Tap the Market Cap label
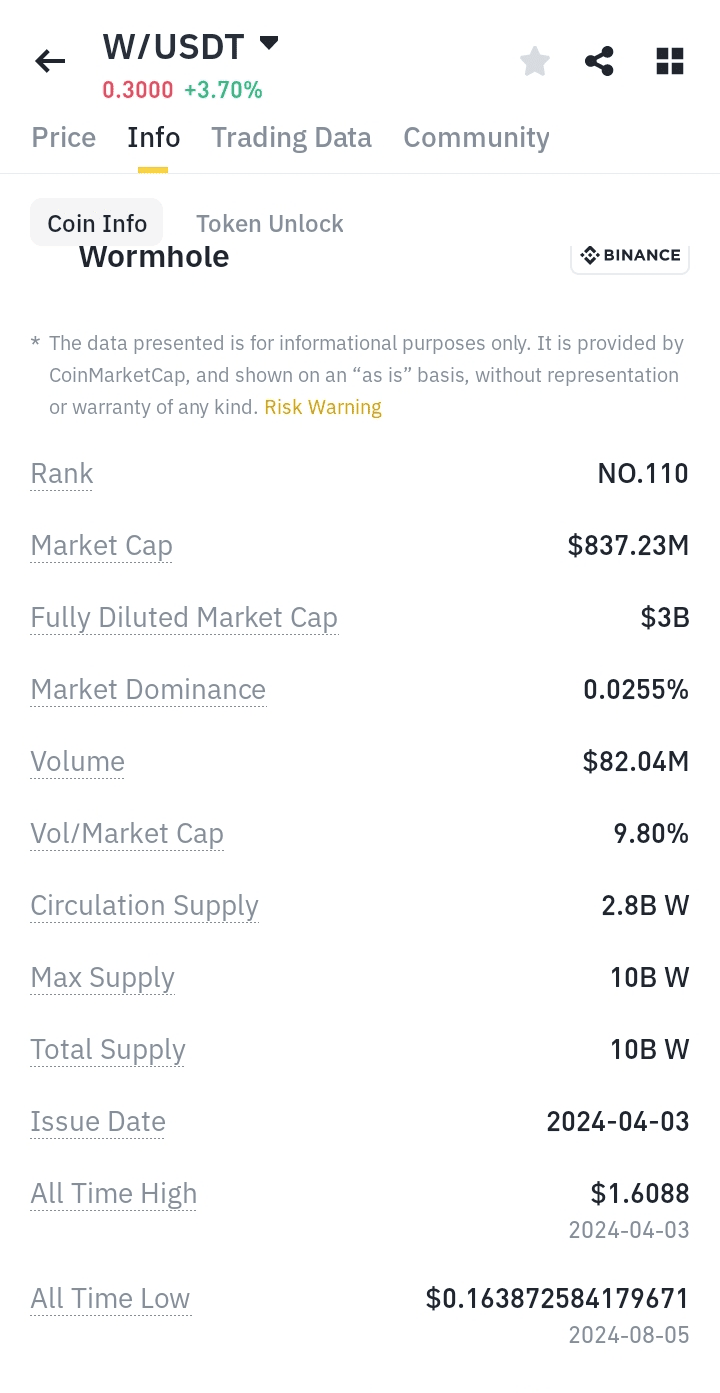This screenshot has width=720, height=1393. 102,546
